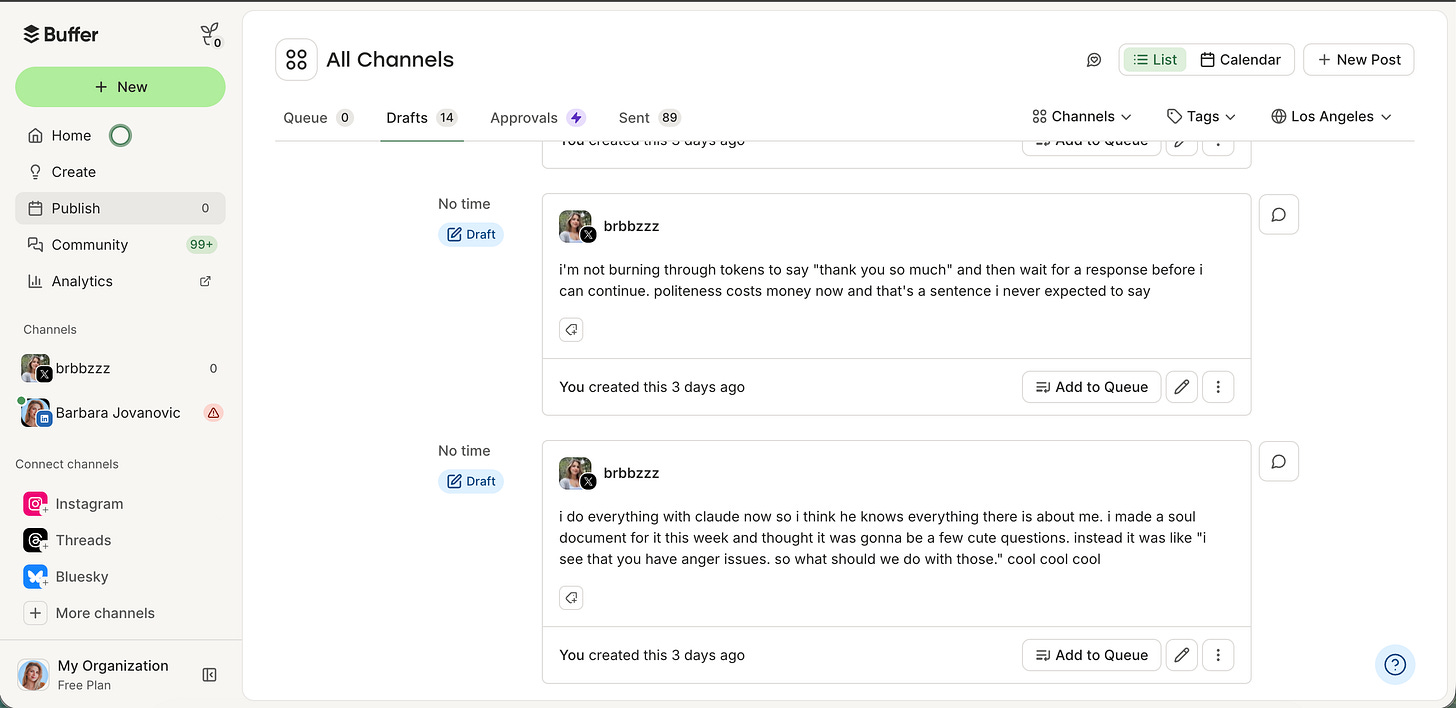This screenshot has width=1456, height=708.
Task: Click the warning icon next to Barbara Jovanovic
Action: [x=213, y=412]
